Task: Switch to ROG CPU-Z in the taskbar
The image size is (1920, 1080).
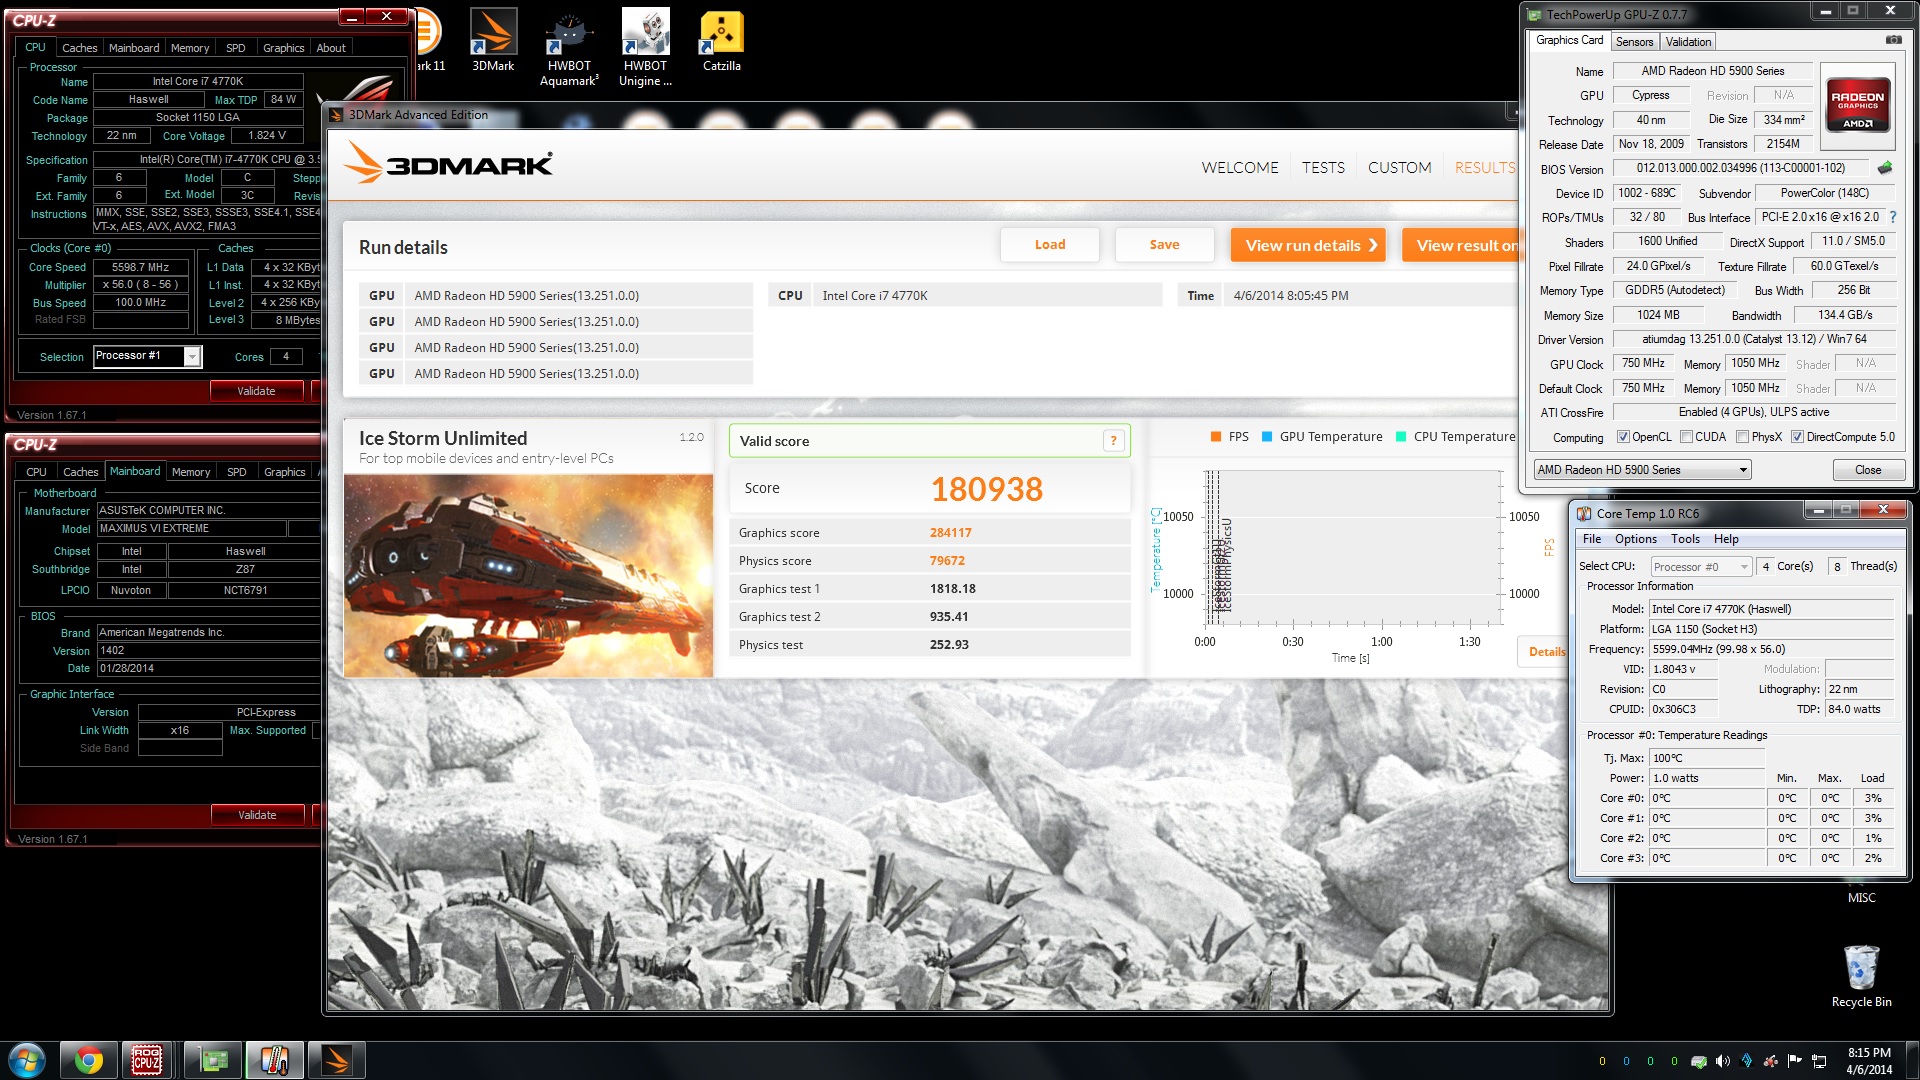Action: 148,1060
